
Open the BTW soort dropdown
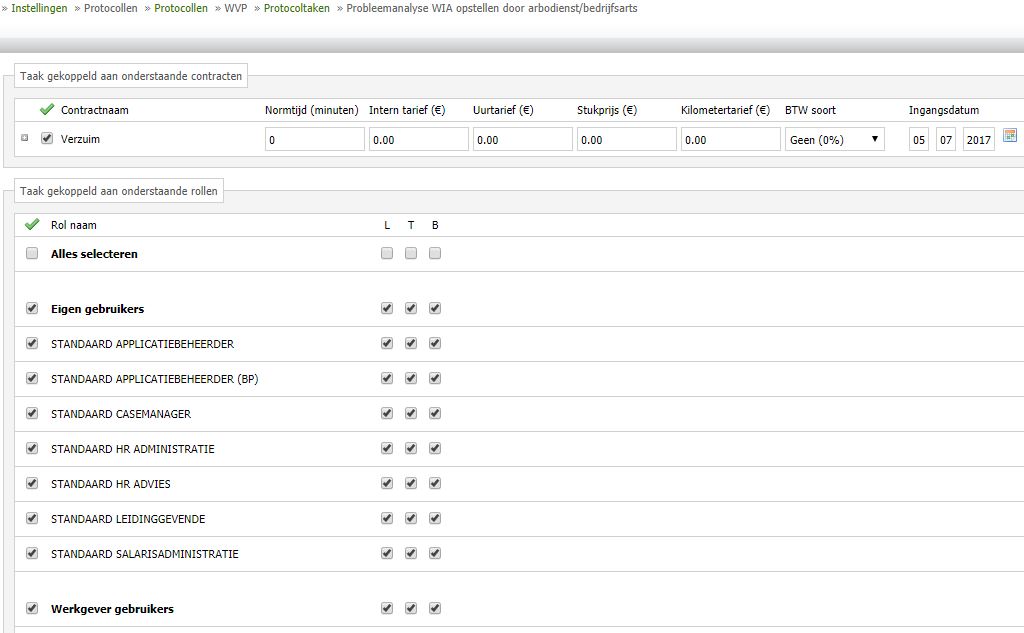(835, 139)
